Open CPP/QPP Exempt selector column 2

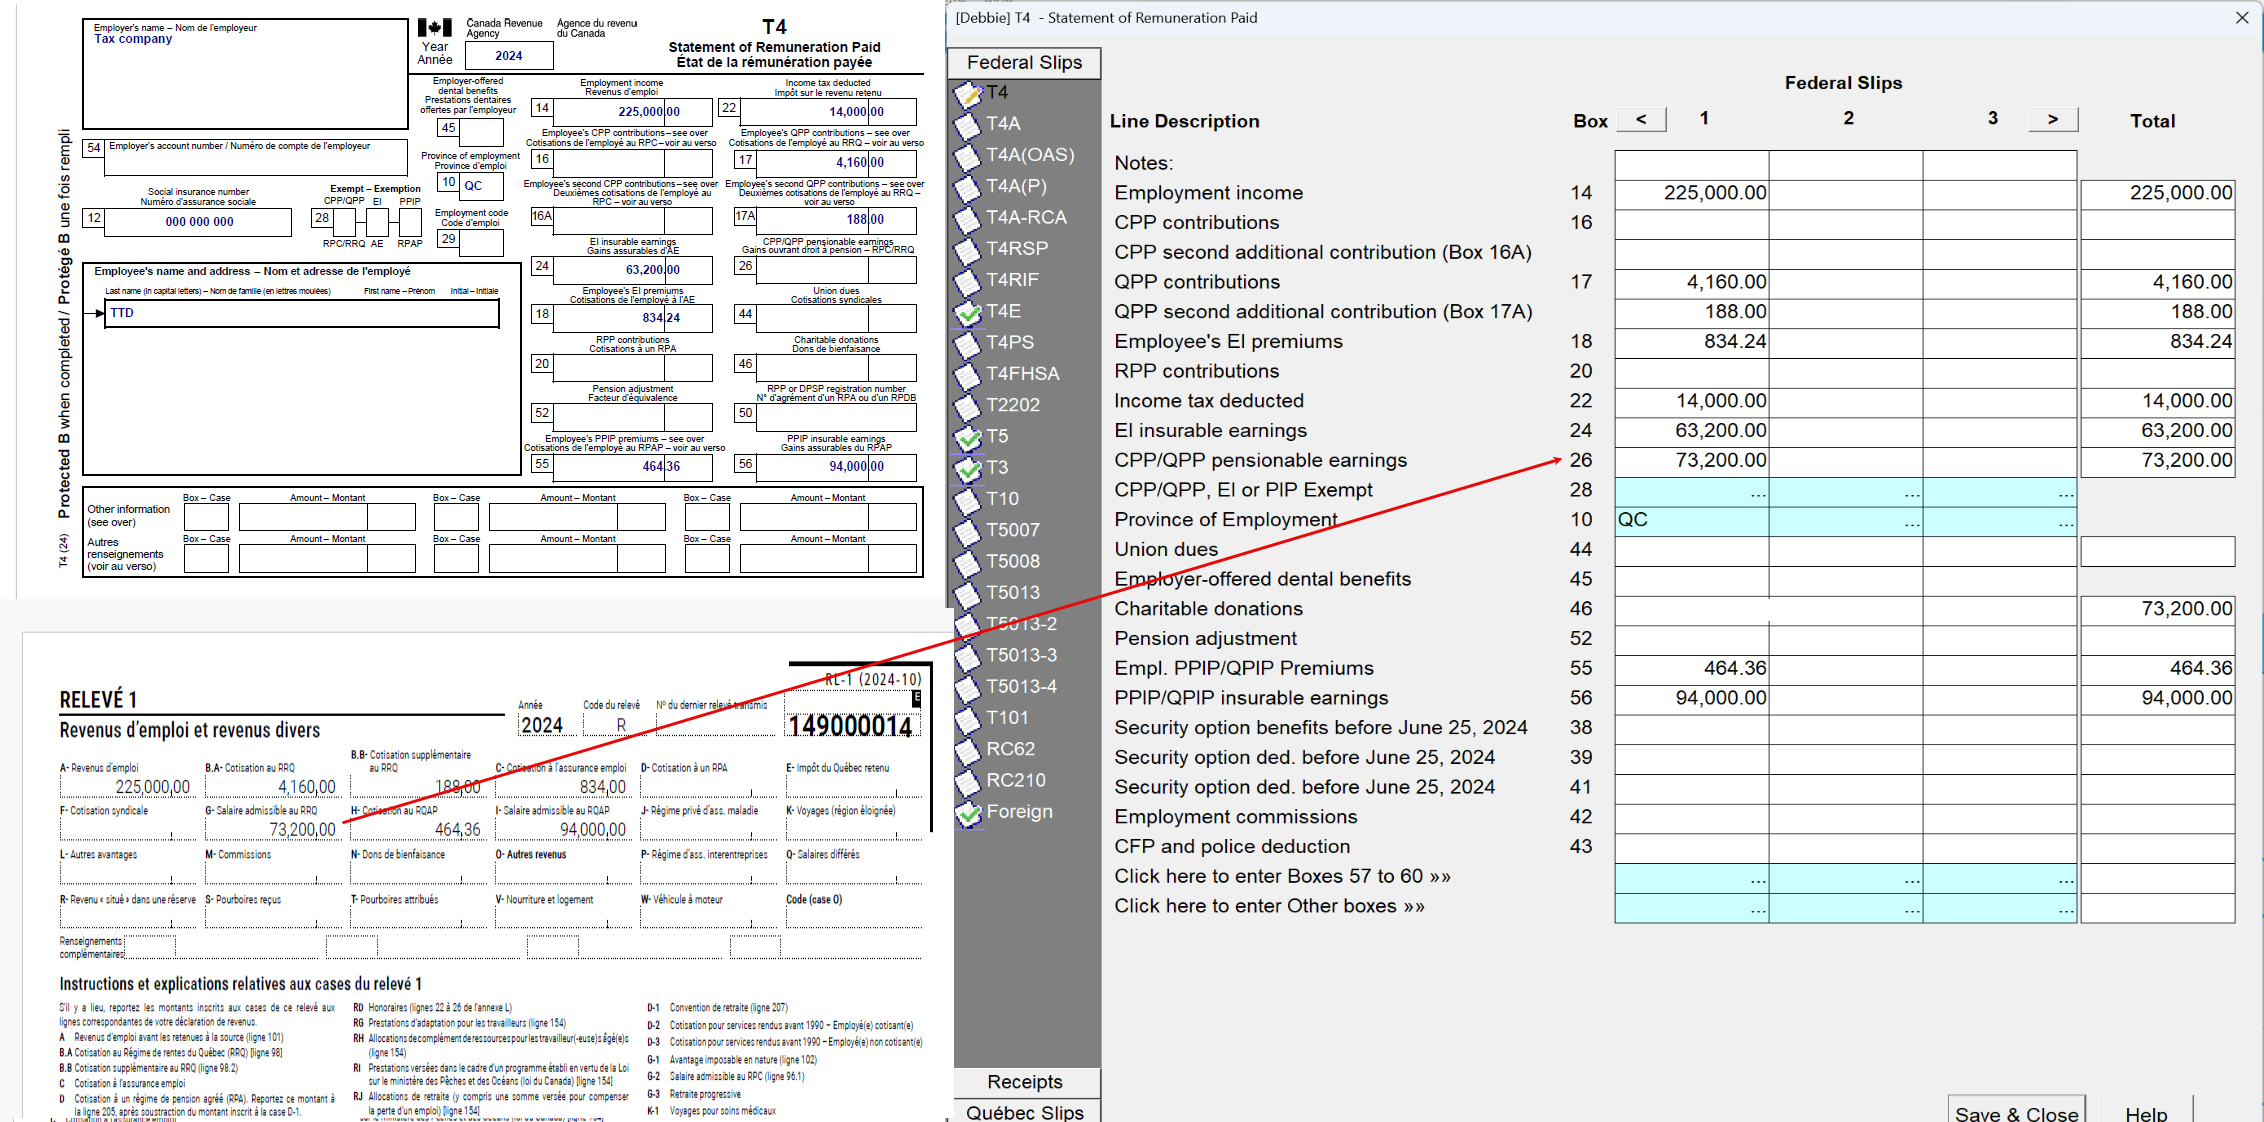pos(1846,492)
